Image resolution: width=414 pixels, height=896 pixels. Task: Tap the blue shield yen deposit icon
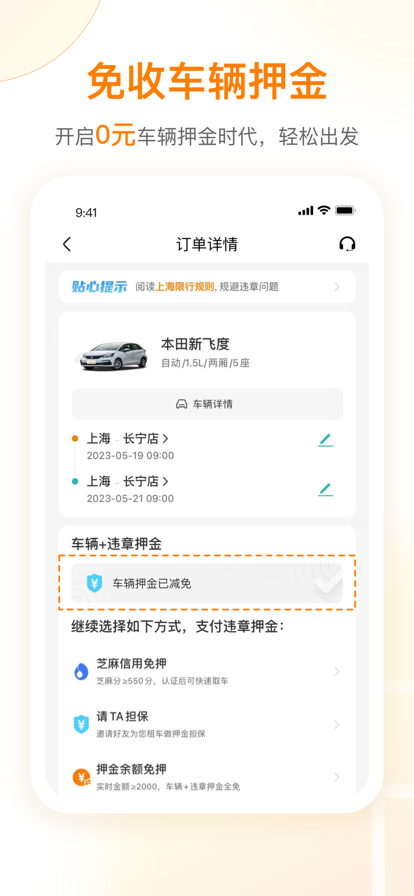94,583
